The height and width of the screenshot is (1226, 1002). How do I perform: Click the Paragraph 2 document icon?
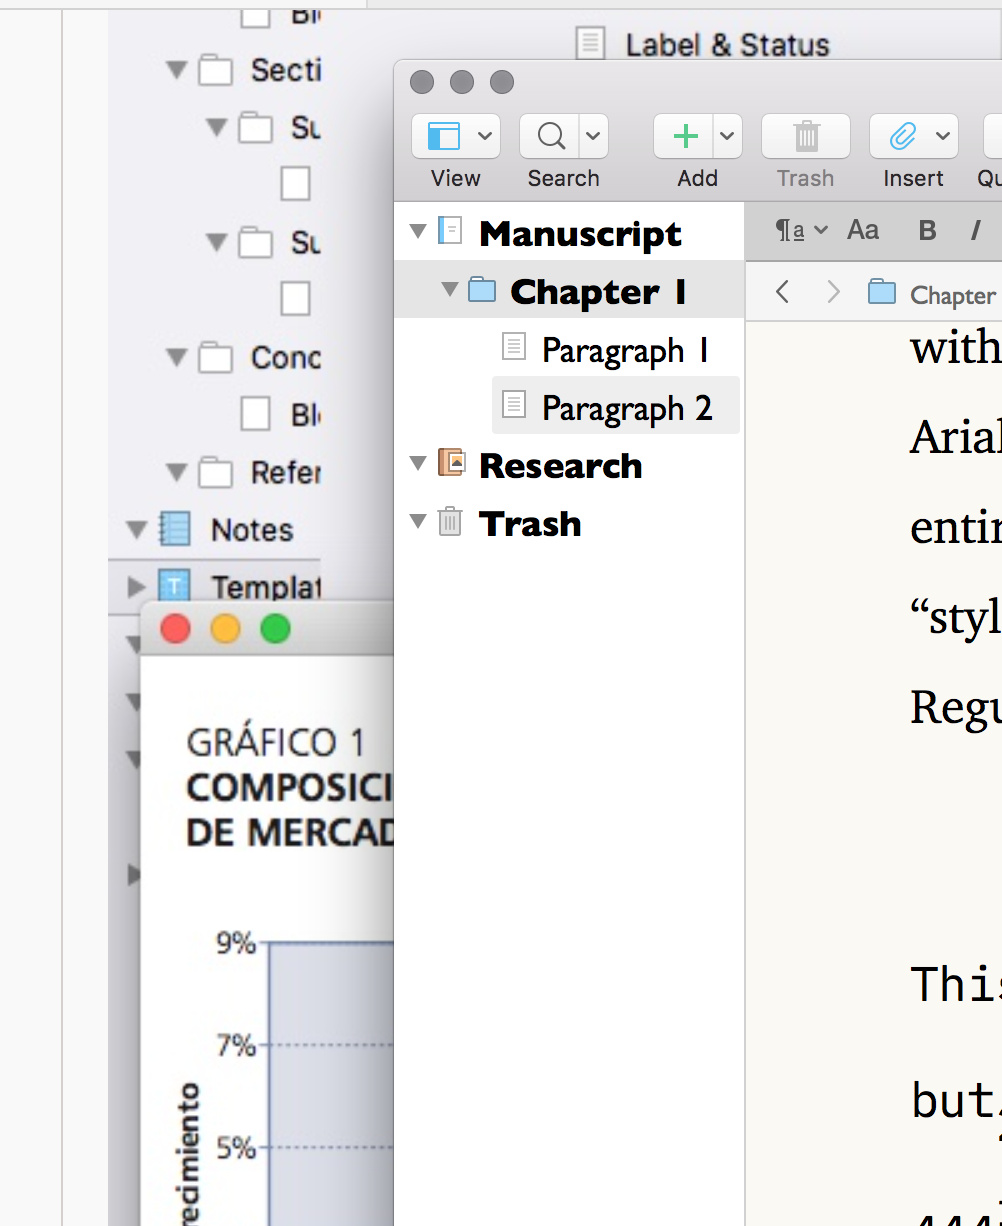click(x=513, y=405)
